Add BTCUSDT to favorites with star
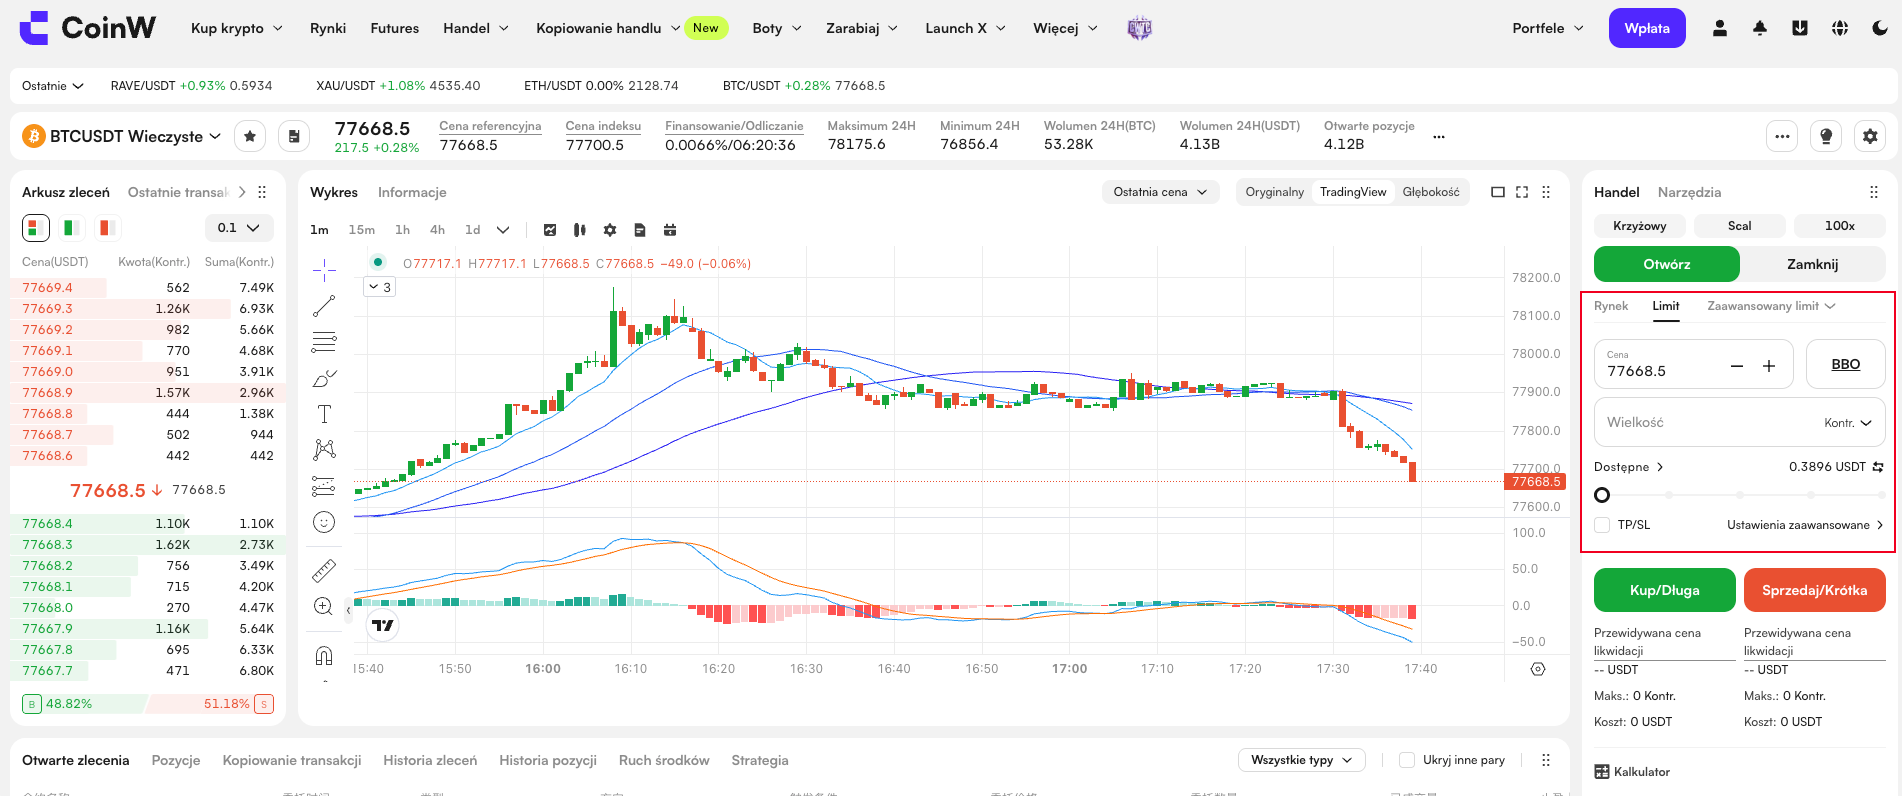The height and width of the screenshot is (796, 1902). (x=250, y=136)
